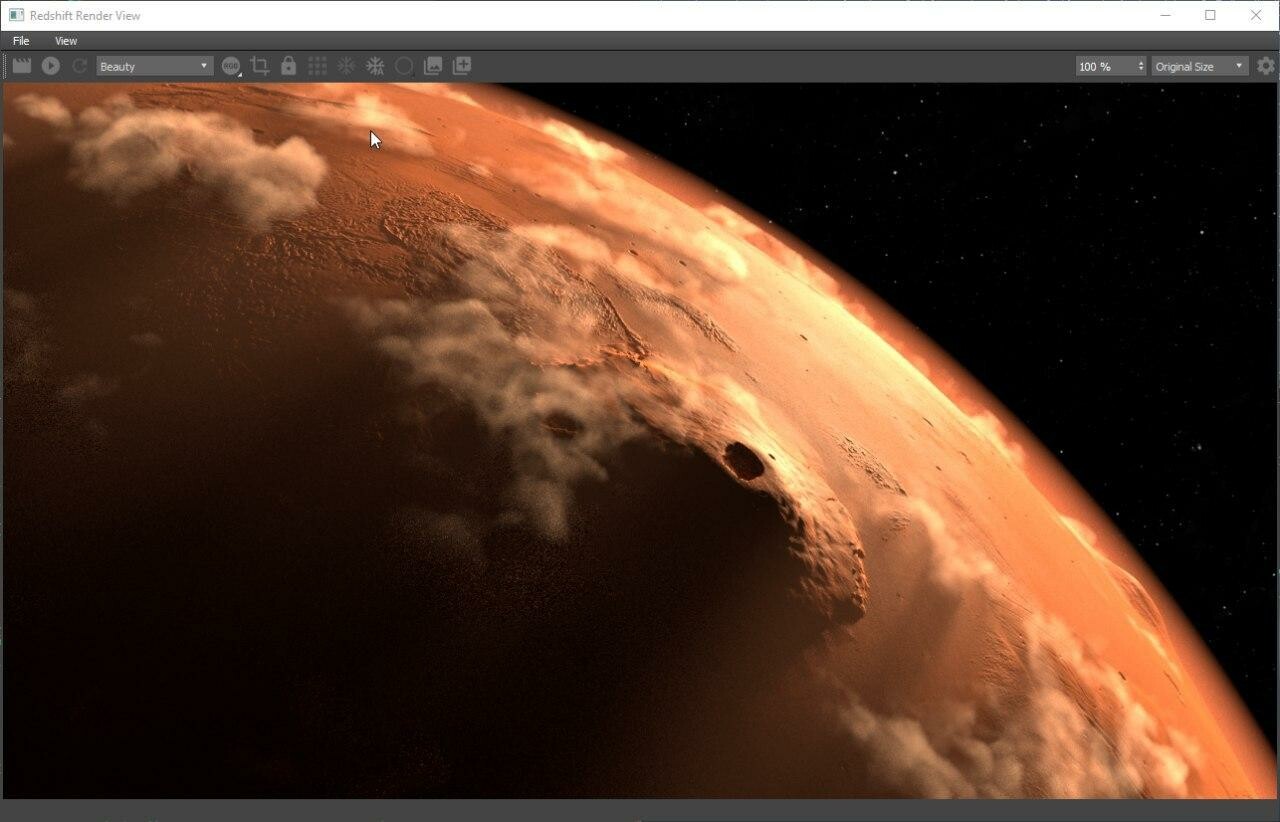This screenshot has width=1280, height=822.
Task: Select the second snowflake icon on the toolbar
Action: [375, 65]
